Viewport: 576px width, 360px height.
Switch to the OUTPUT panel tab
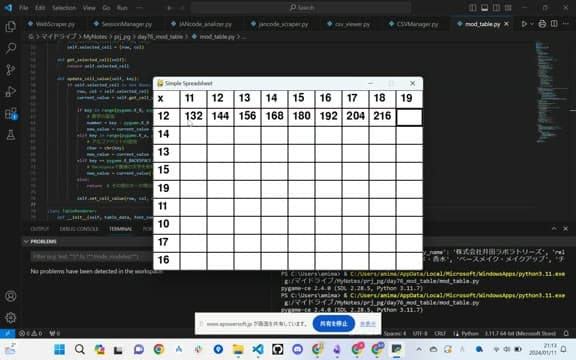click(x=40, y=229)
